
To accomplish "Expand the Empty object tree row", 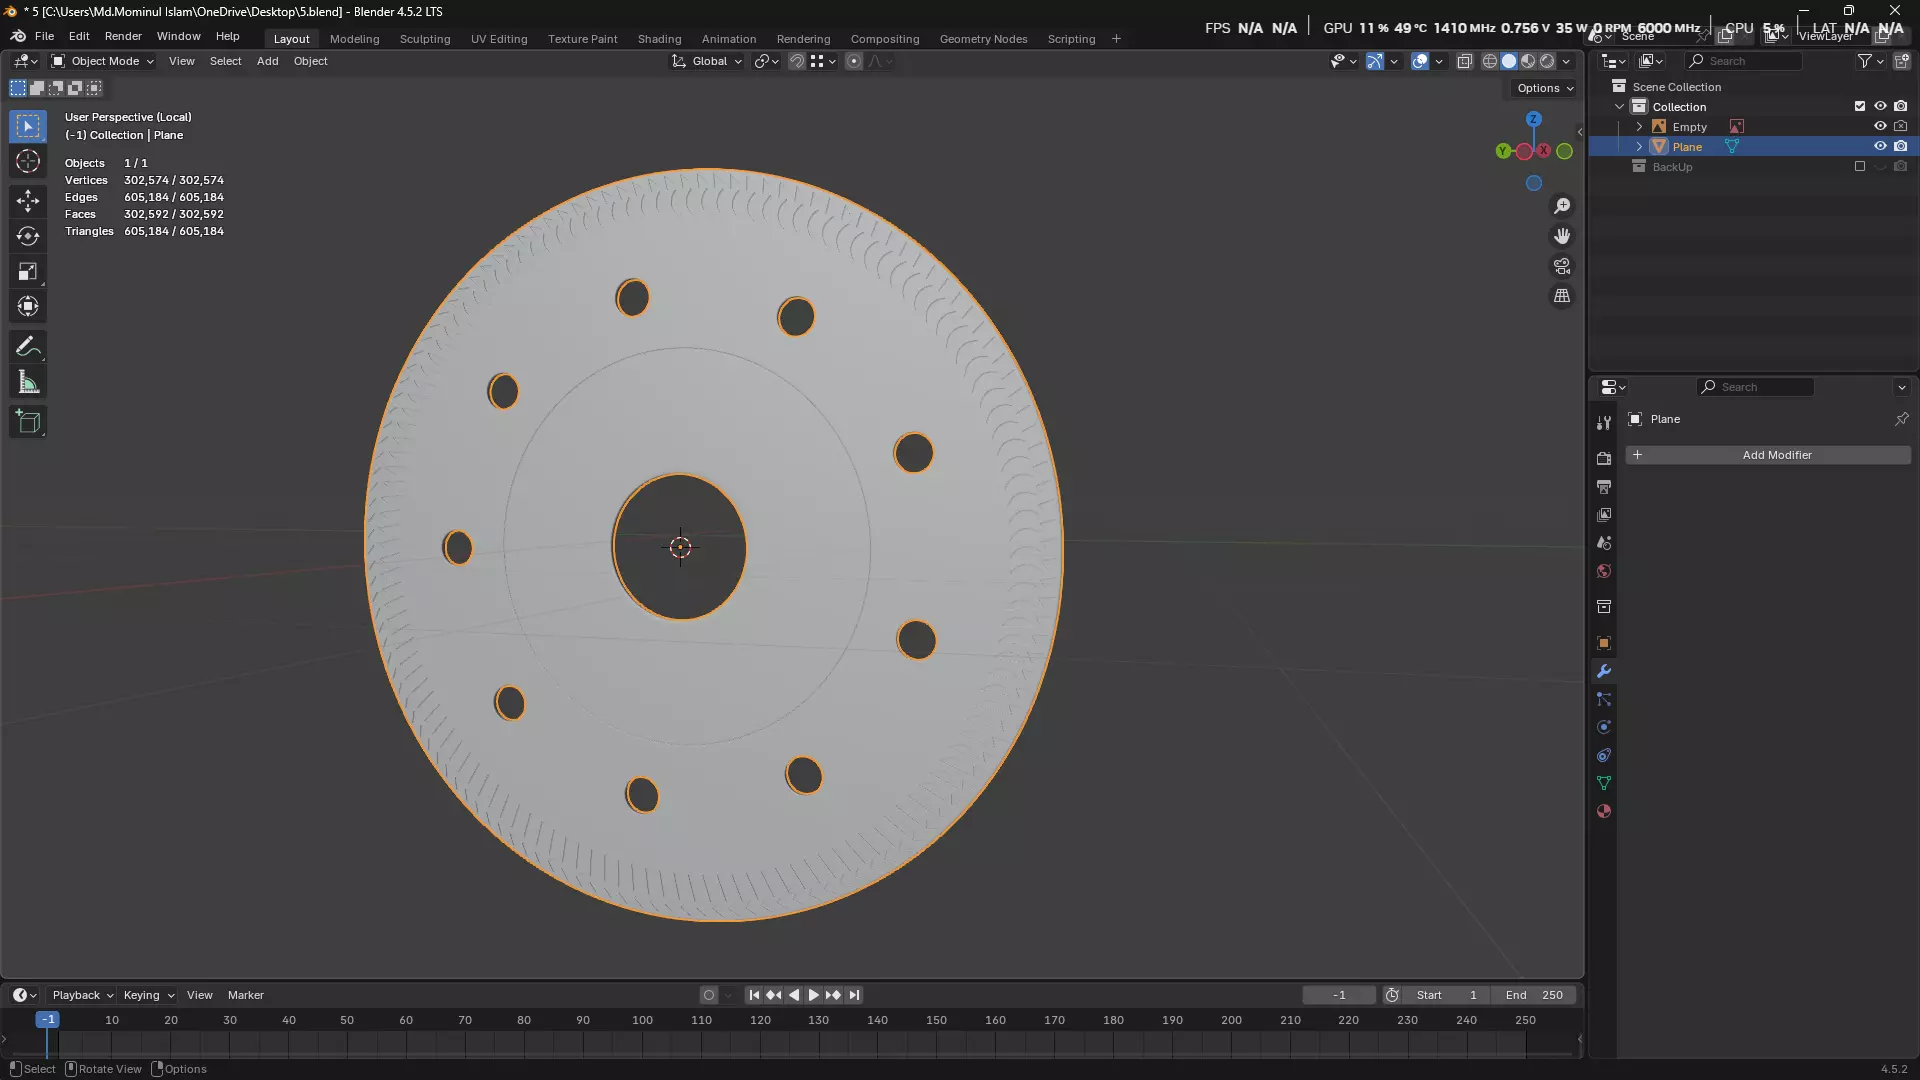I will [x=1639, y=127].
